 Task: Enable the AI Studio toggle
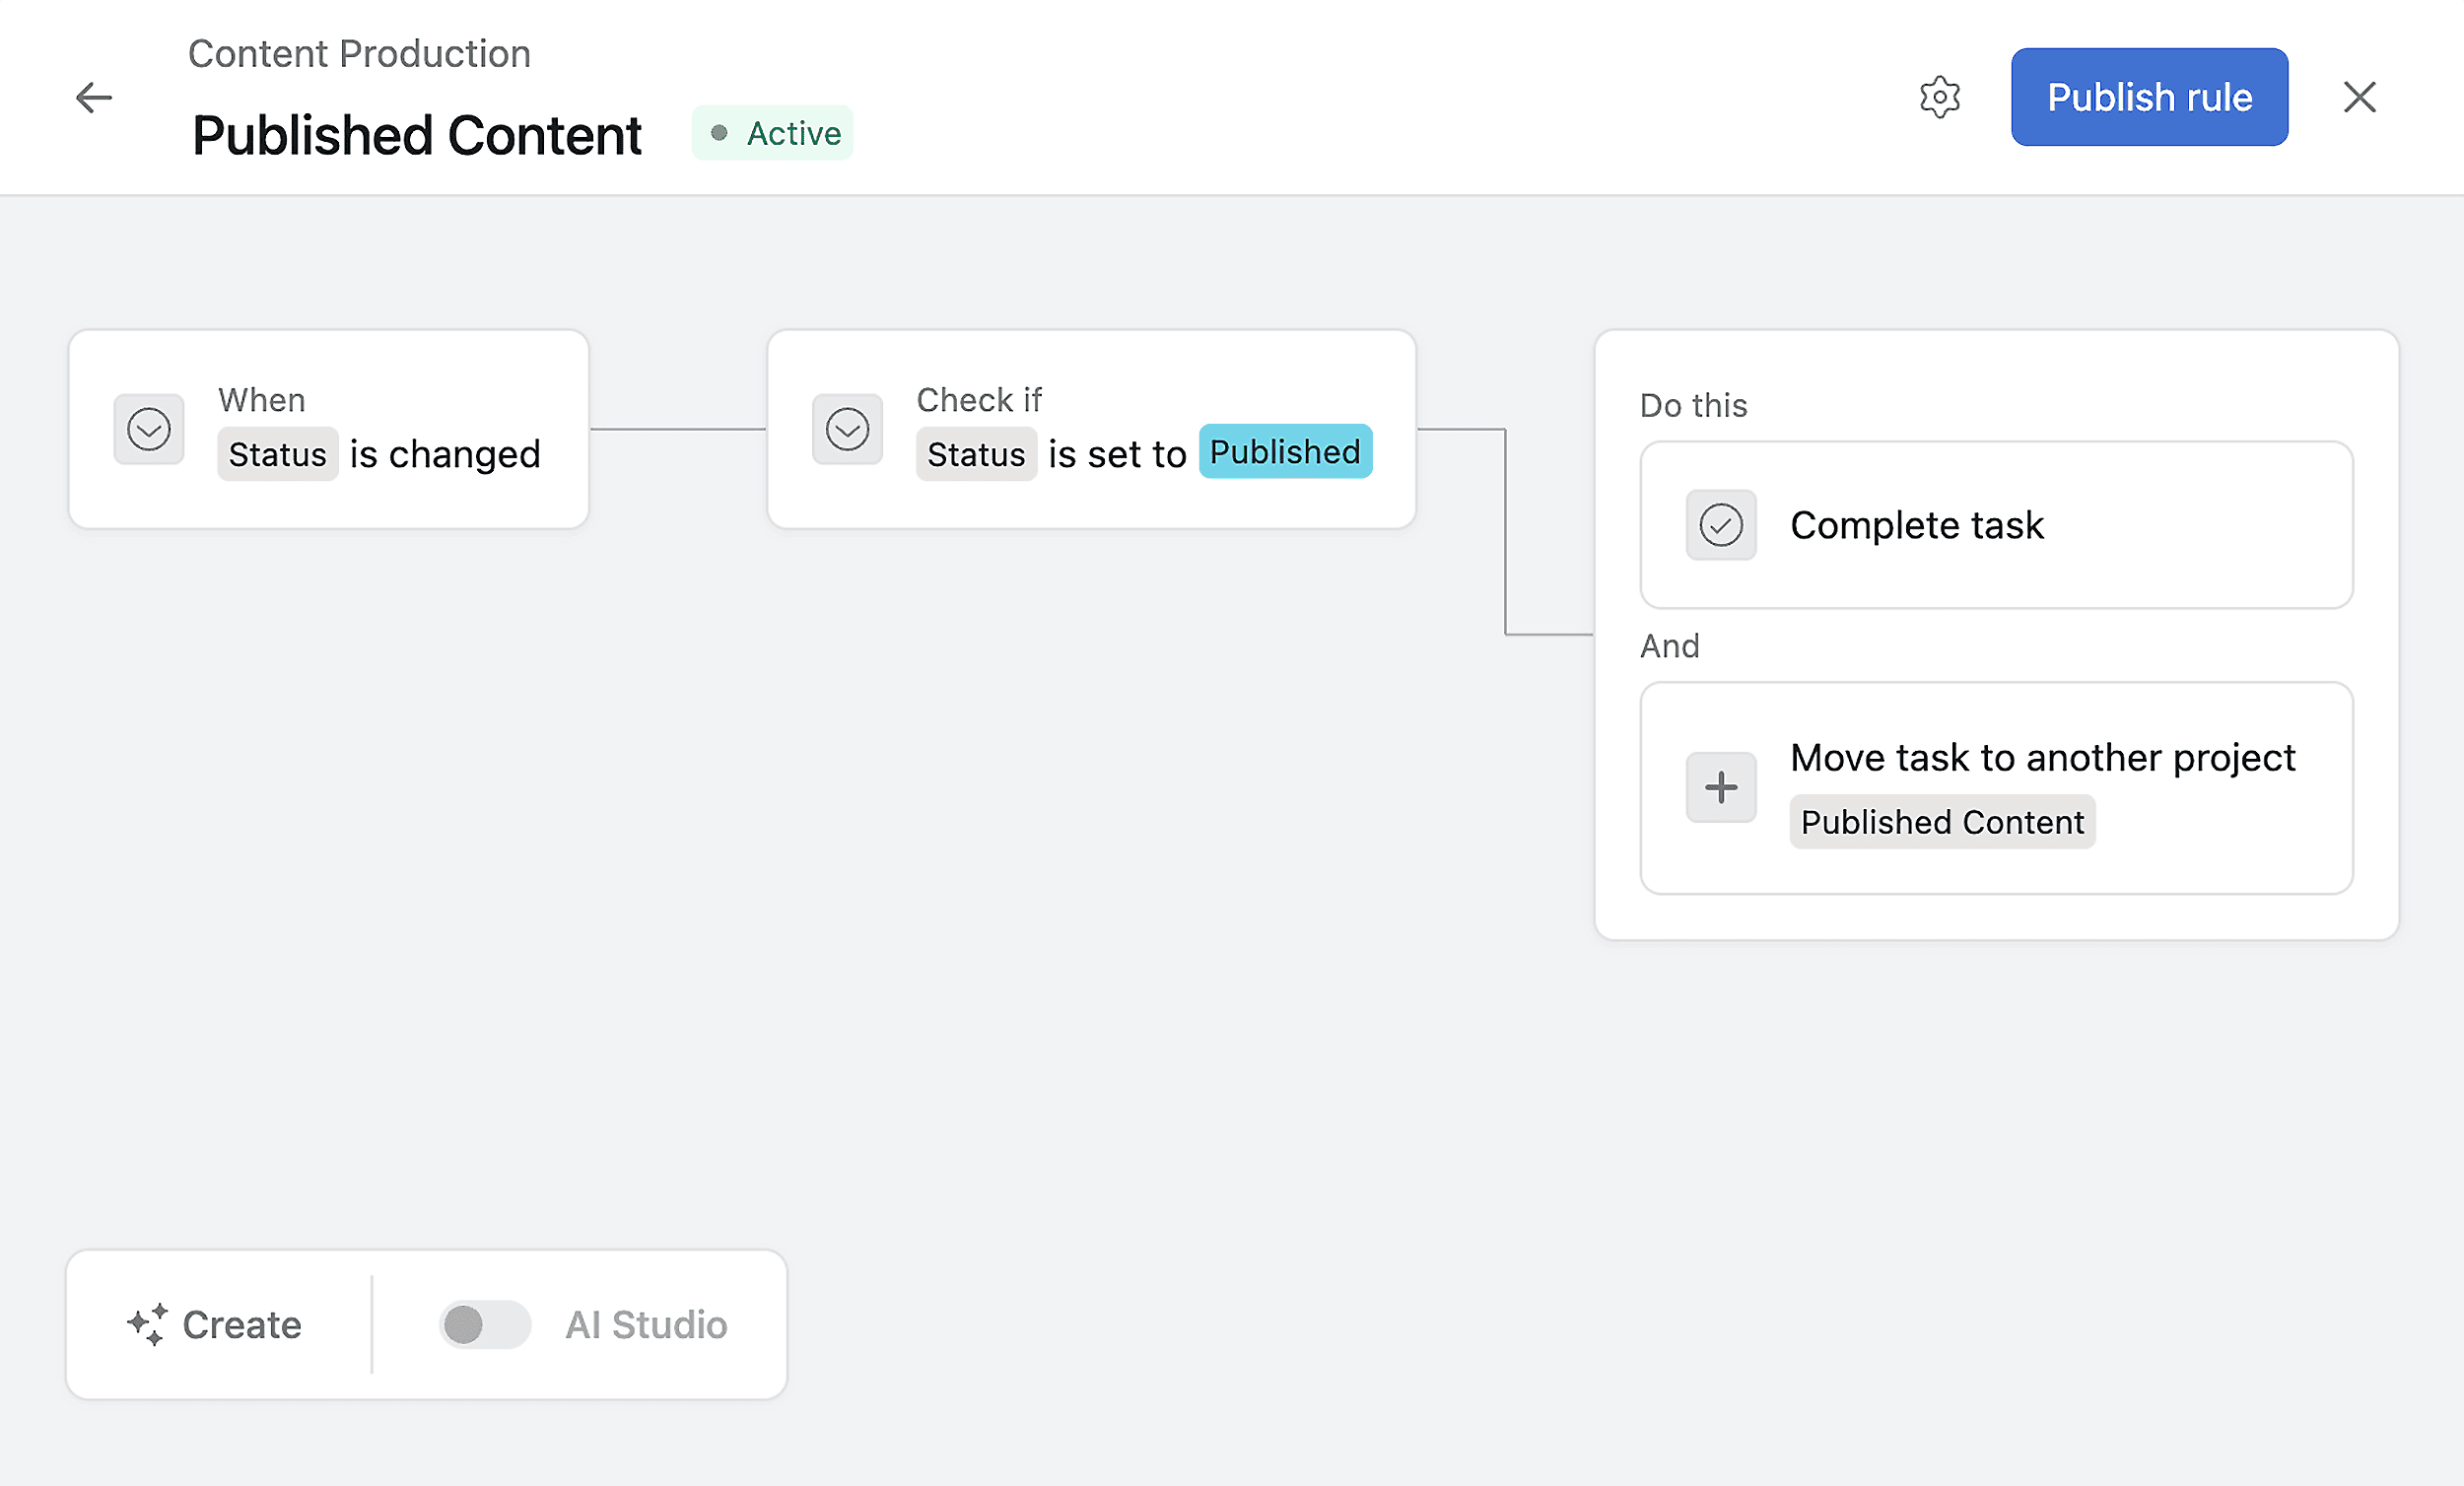tap(484, 1324)
